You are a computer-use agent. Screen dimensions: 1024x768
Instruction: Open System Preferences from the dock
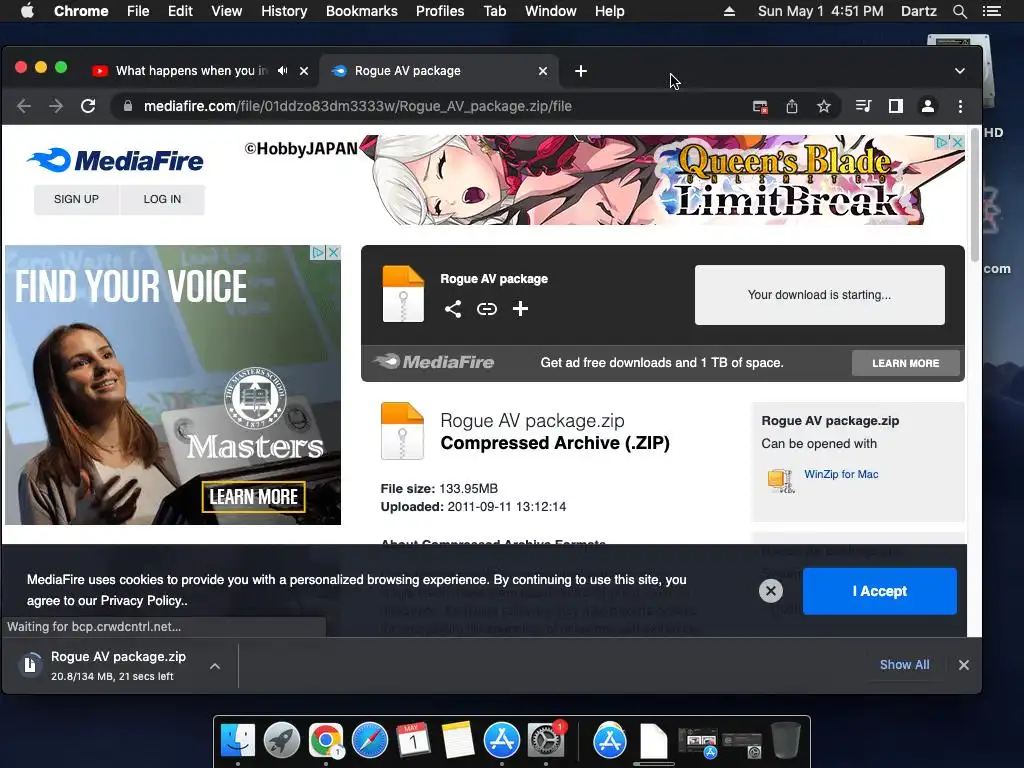tap(546, 741)
